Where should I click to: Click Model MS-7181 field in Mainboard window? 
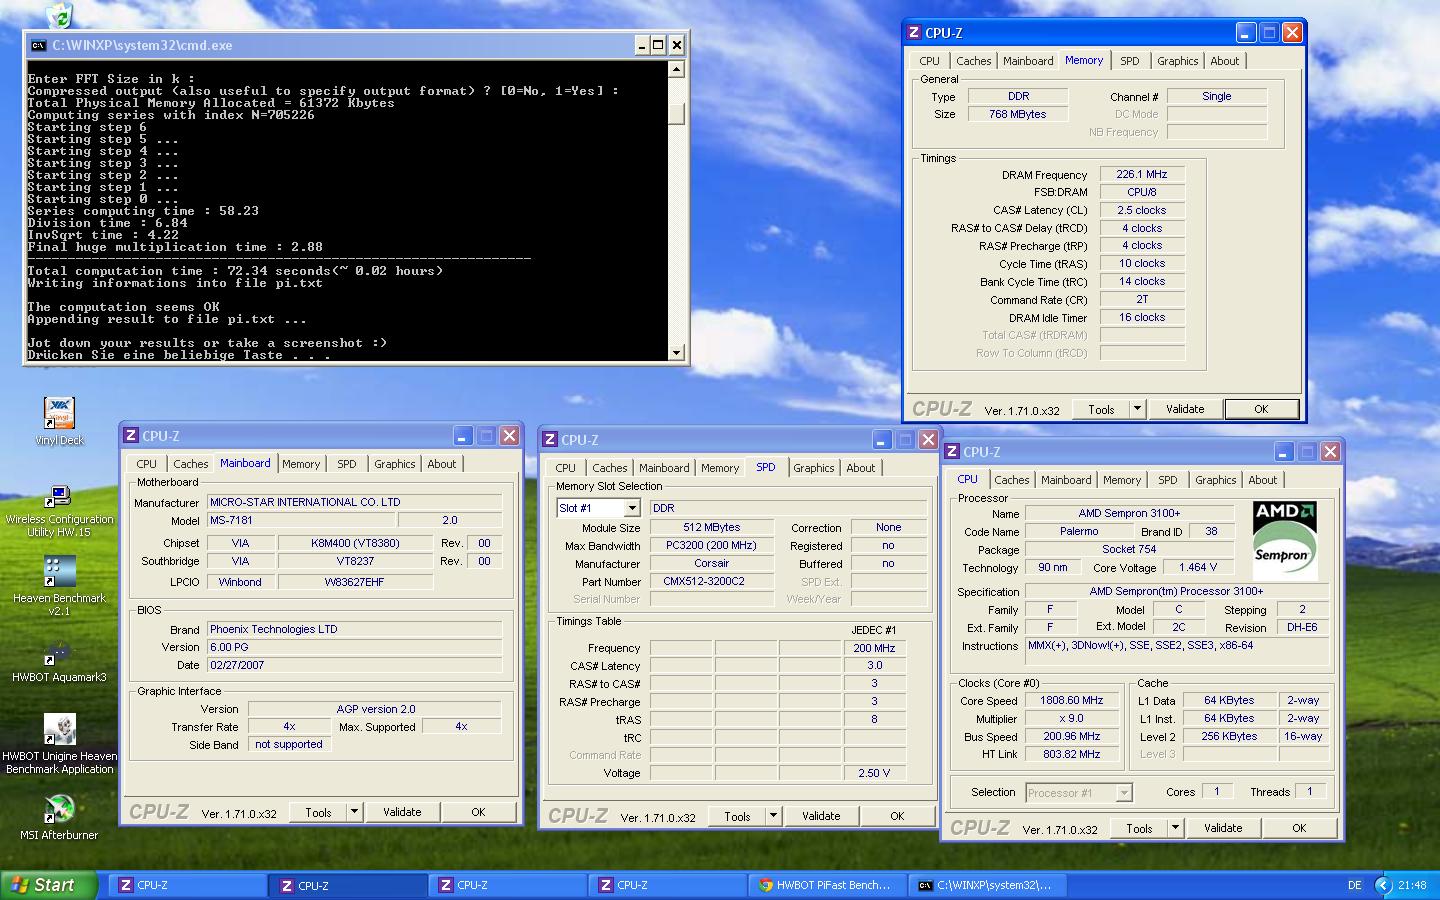(x=302, y=520)
